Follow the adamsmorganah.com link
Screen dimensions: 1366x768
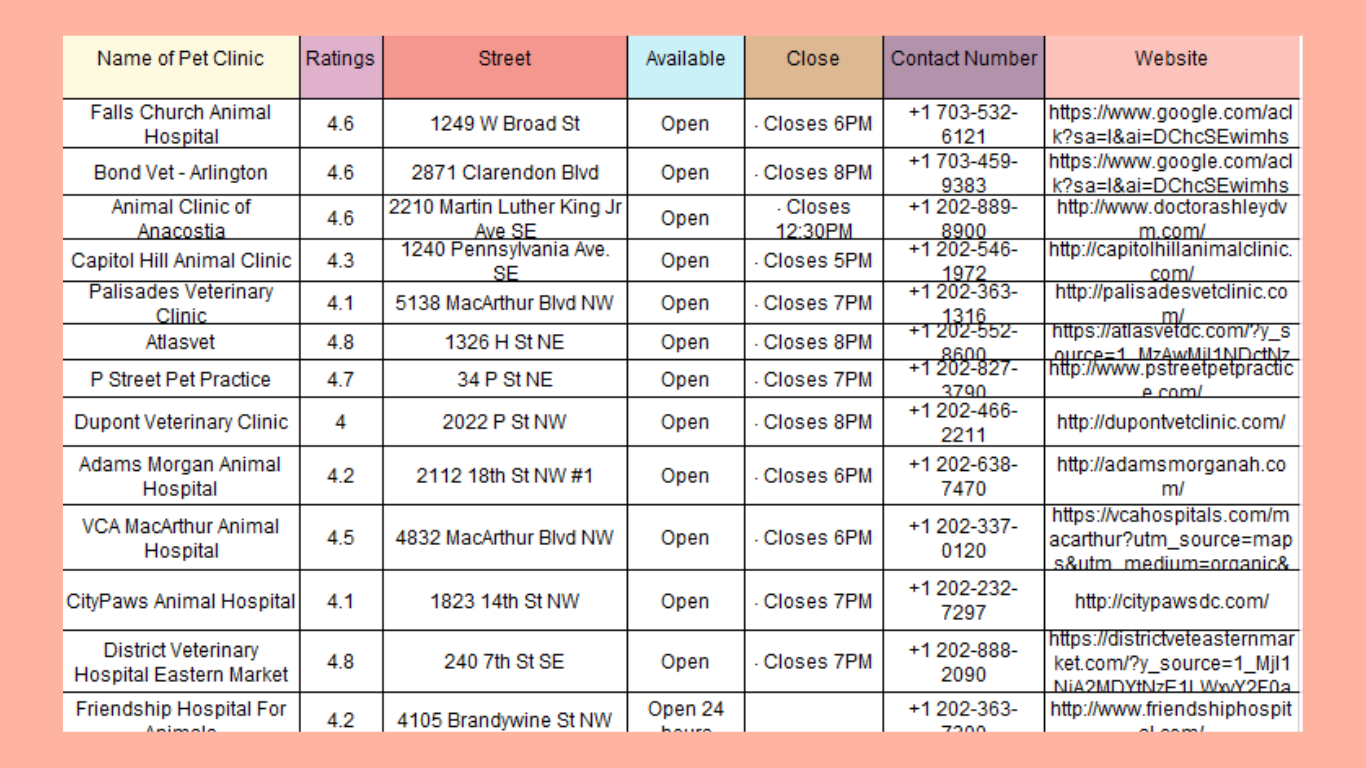tap(1172, 476)
